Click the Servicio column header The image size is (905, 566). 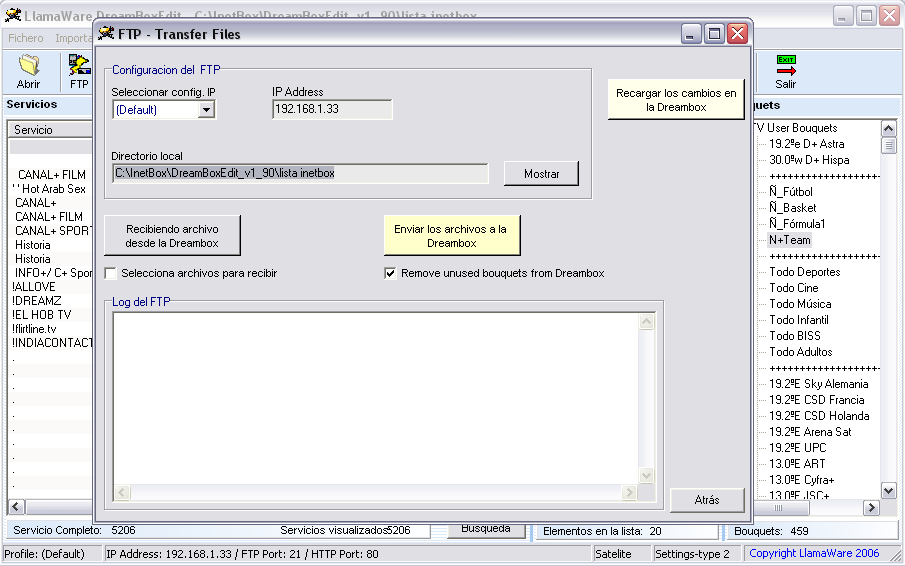point(50,130)
